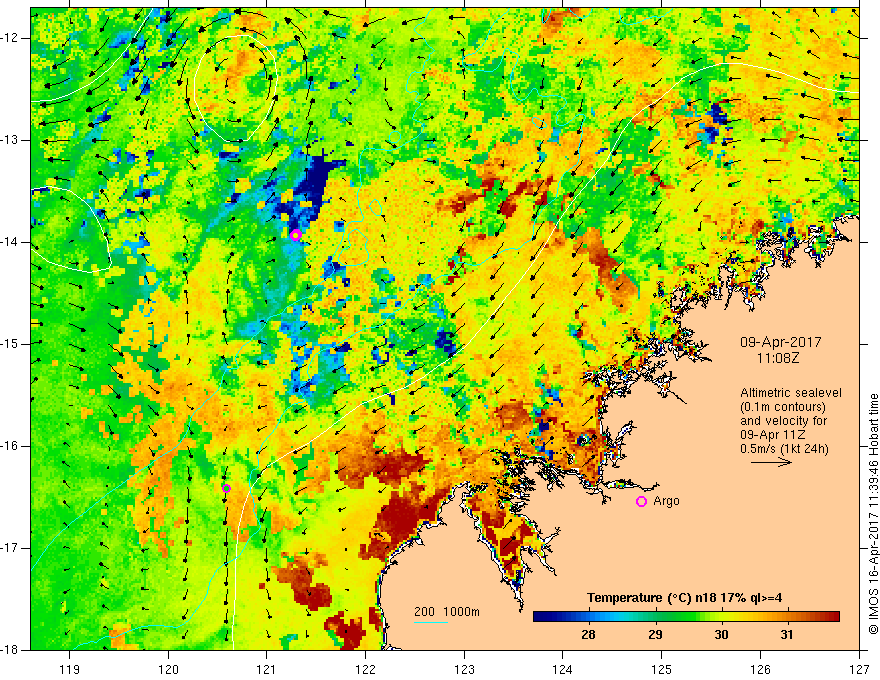
Task: Click the IMOS copyright timestamp text on right edge
Action: (873, 514)
